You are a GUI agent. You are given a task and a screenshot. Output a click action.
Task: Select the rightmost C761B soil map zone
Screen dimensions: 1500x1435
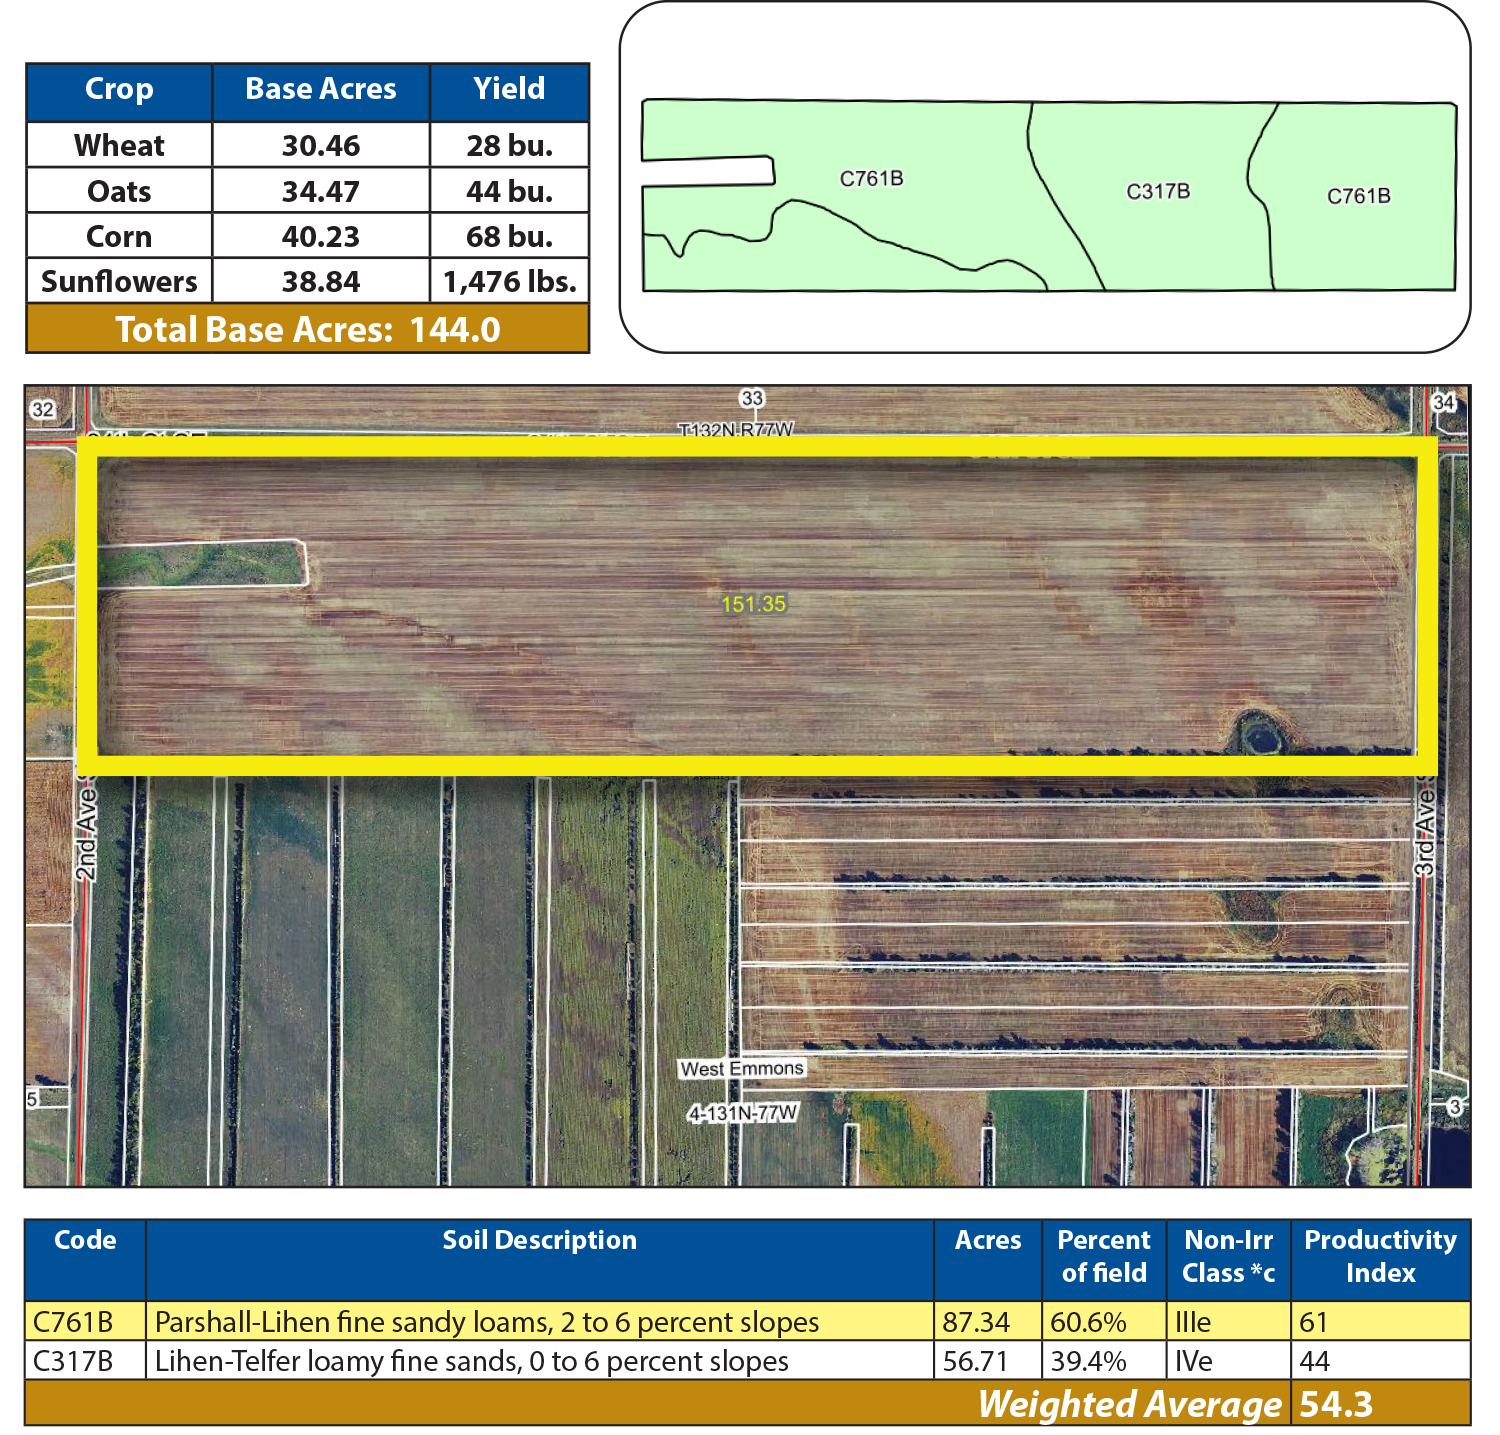(x=1358, y=196)
